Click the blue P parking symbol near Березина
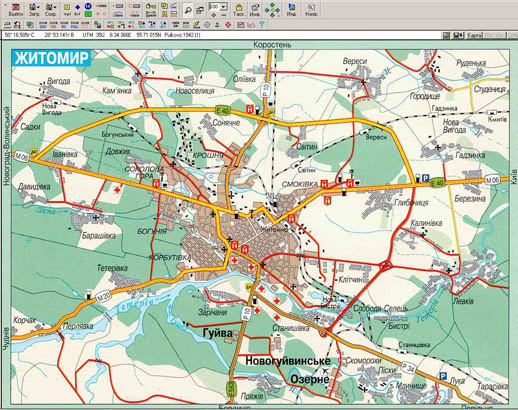 [x=425, y=178]
